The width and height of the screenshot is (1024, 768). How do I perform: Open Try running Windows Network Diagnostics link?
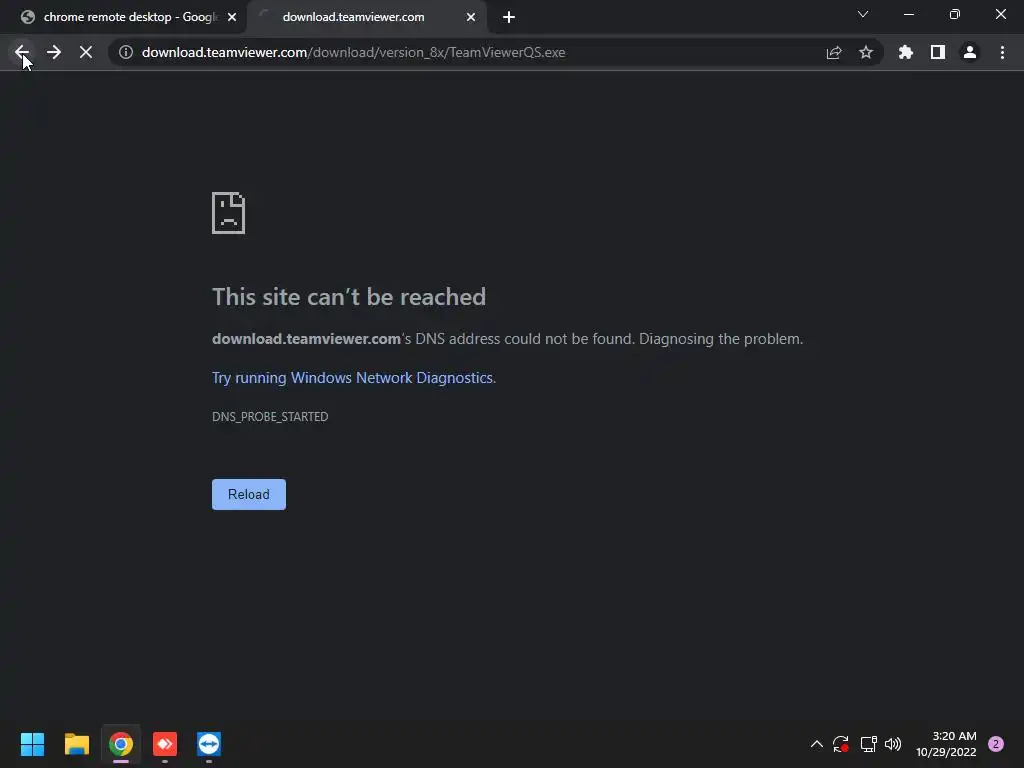(x=353, y=377)
